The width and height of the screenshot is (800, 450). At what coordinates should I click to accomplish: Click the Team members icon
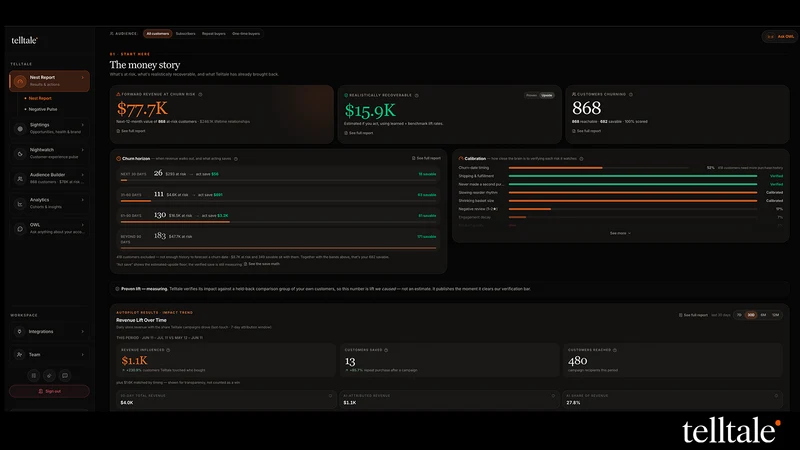tap(19, 355)
